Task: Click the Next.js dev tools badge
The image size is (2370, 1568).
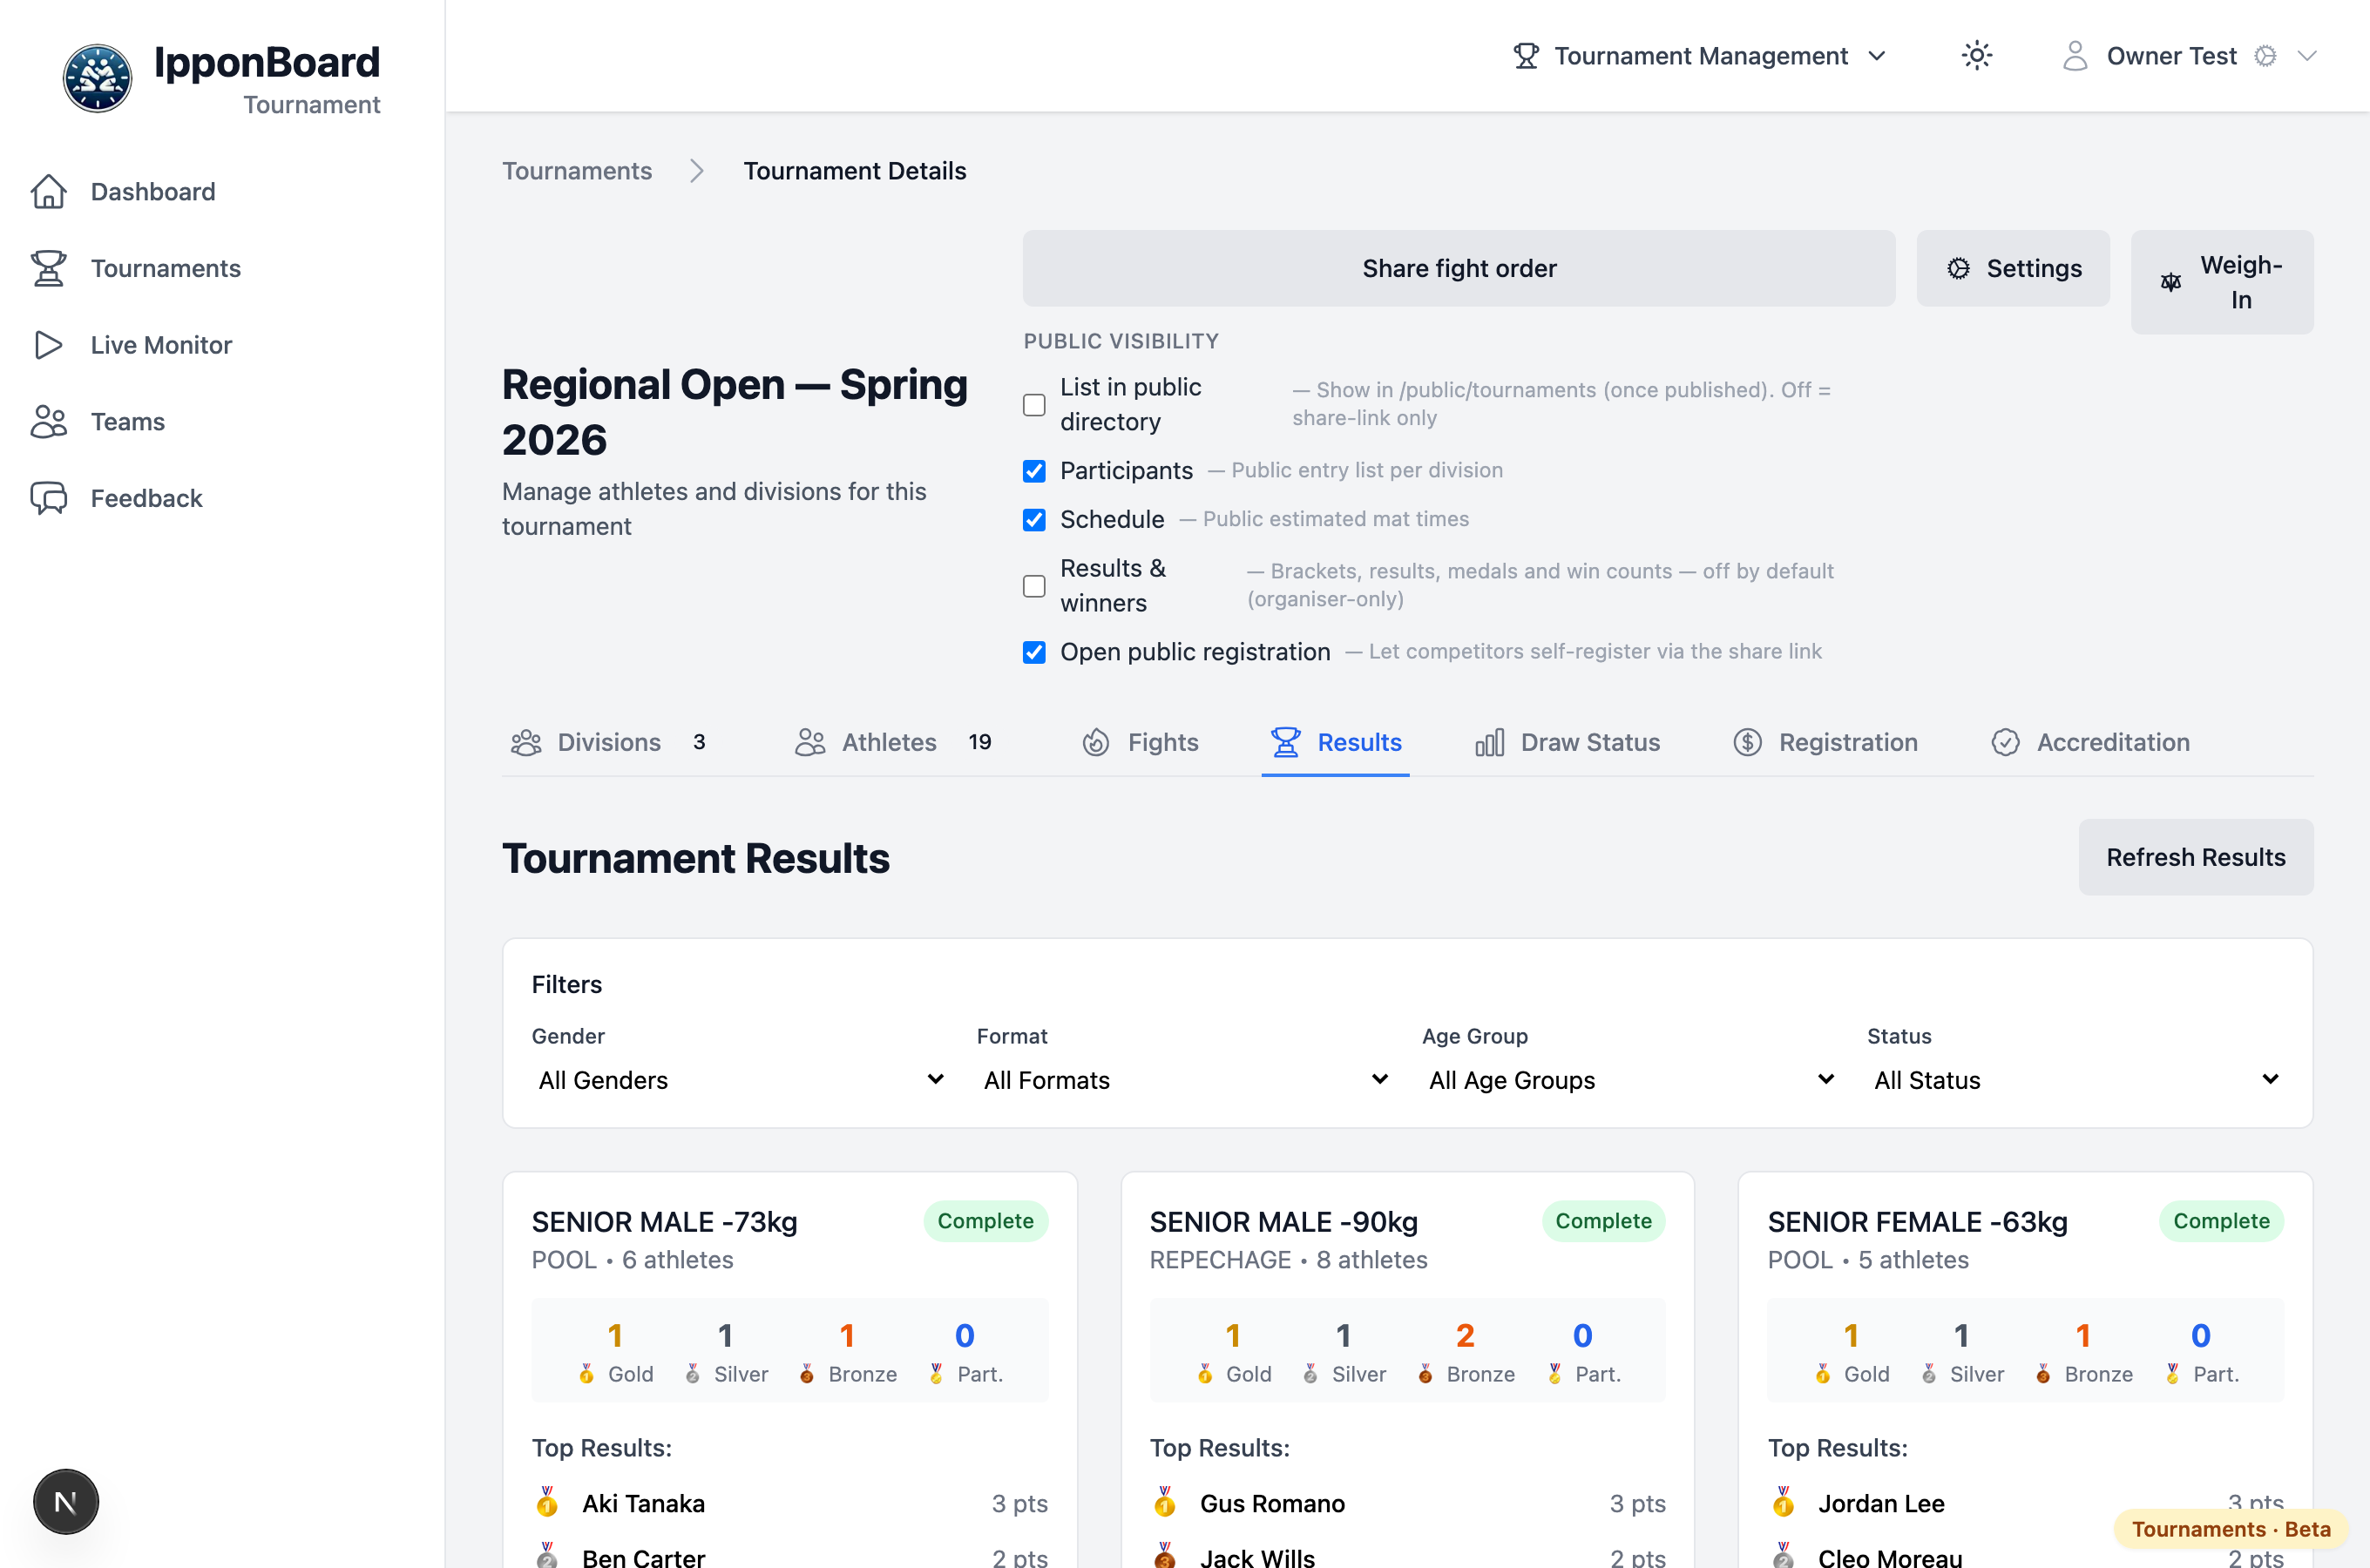Action: 66,1501
